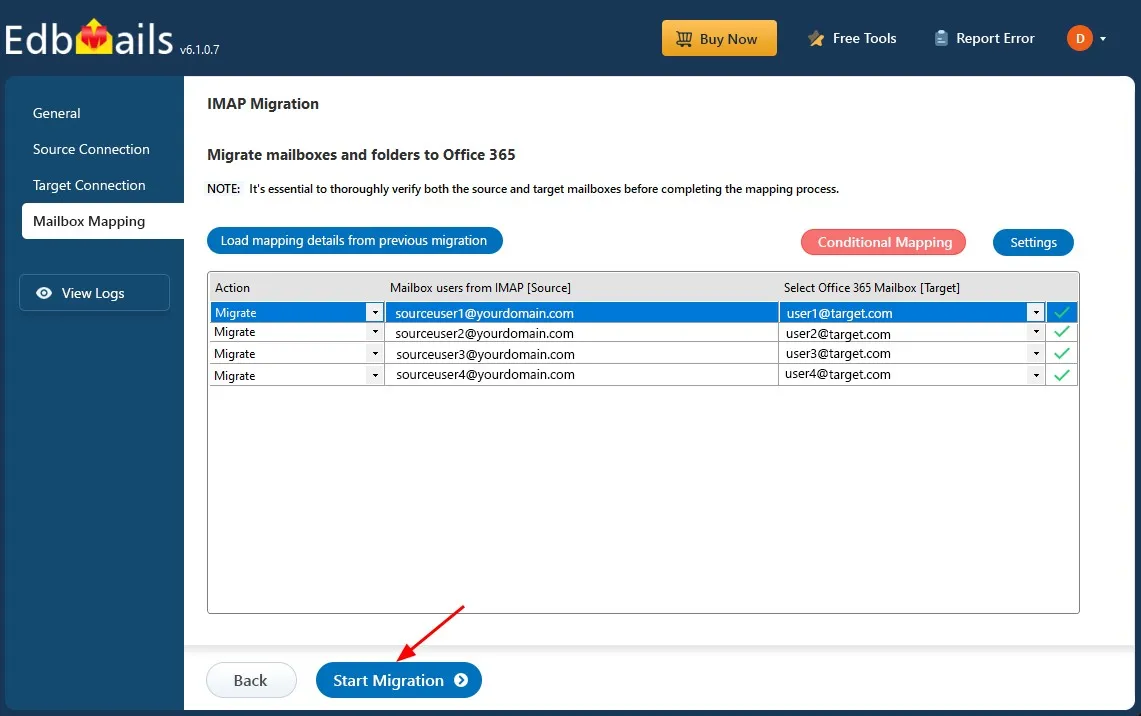Click the green checkmark for user1@target.com
This screenshot has height=716, width=1141.
pyautogui.click(x=1062, y=312)
